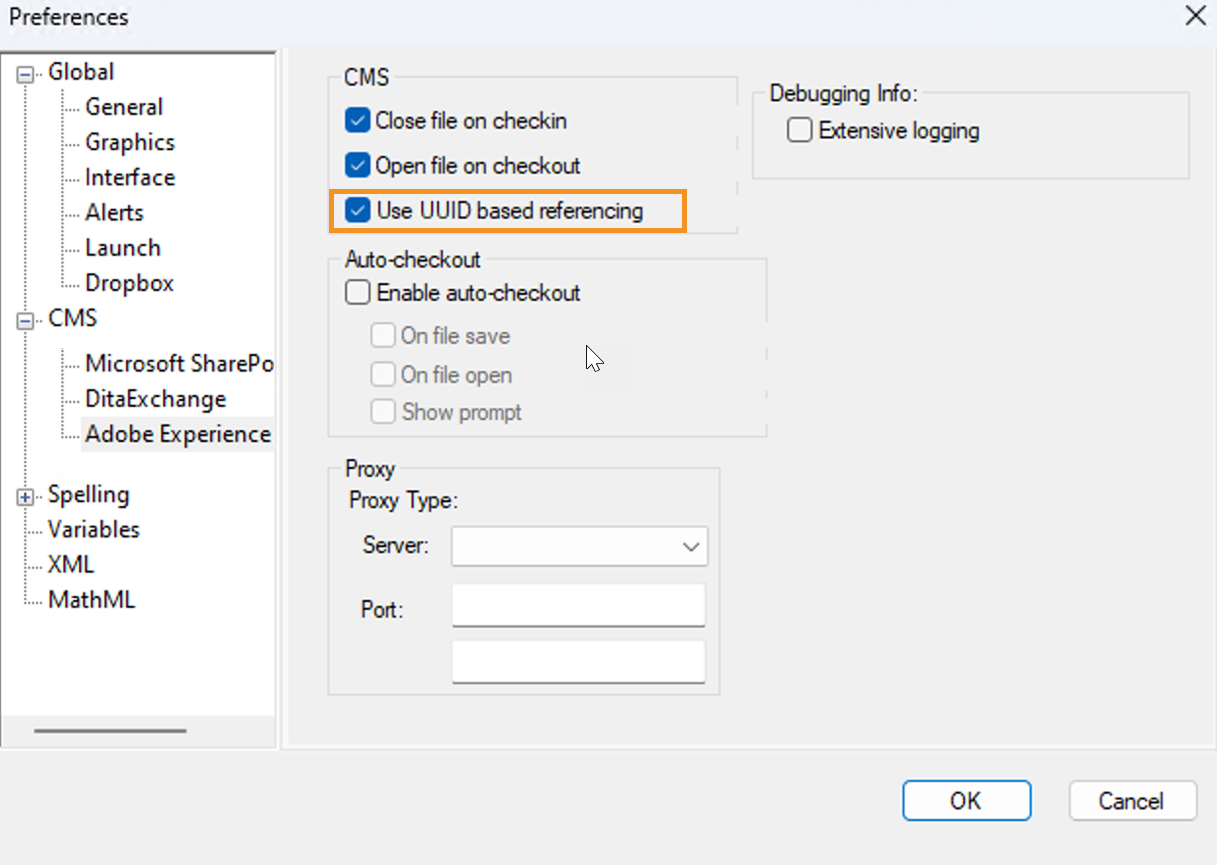Uncheck Close file on checkin
The width and height of the screenshot is (1217, 865).
[x=358, y=121]
